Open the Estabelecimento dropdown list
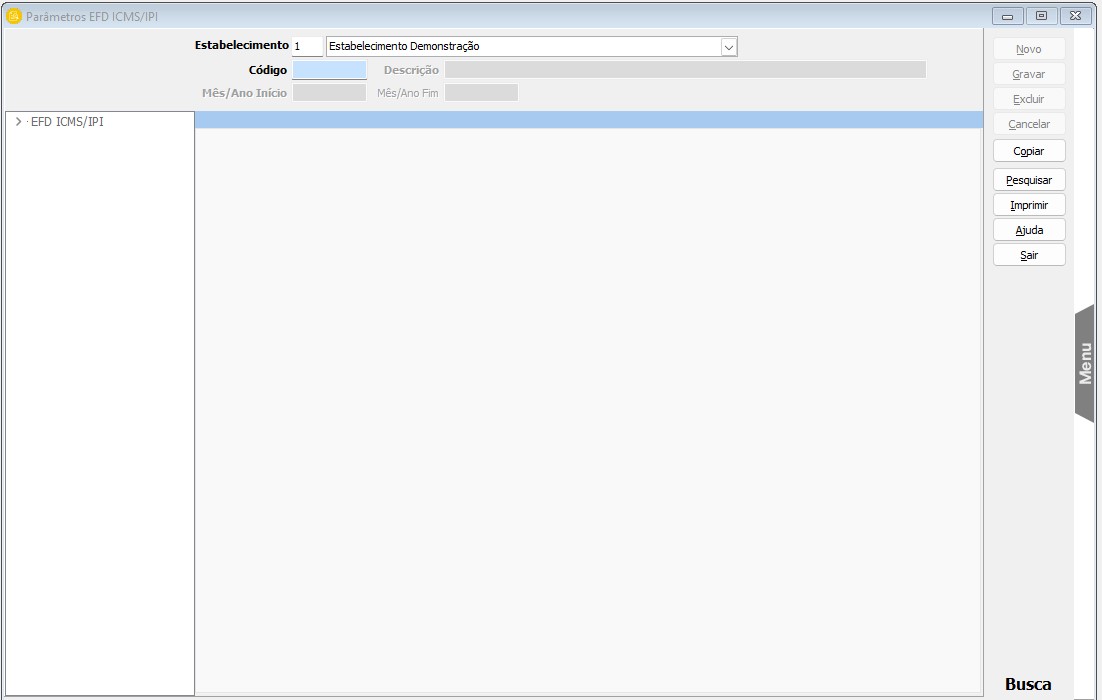Image resolution: width=1102 pixels, height=700 pixels. pos(728,47)
